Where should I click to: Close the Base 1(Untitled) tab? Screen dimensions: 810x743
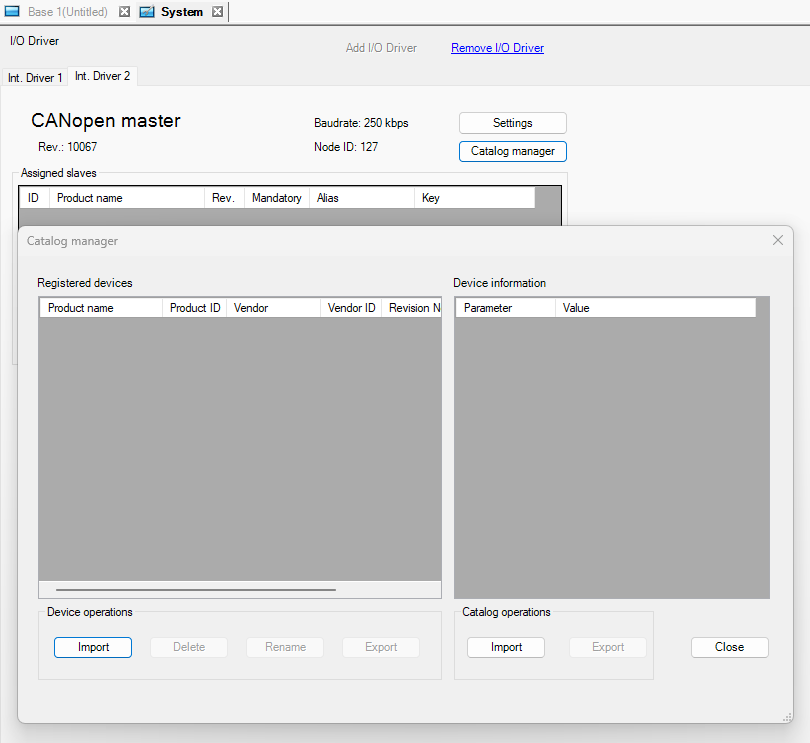point(124,11)
